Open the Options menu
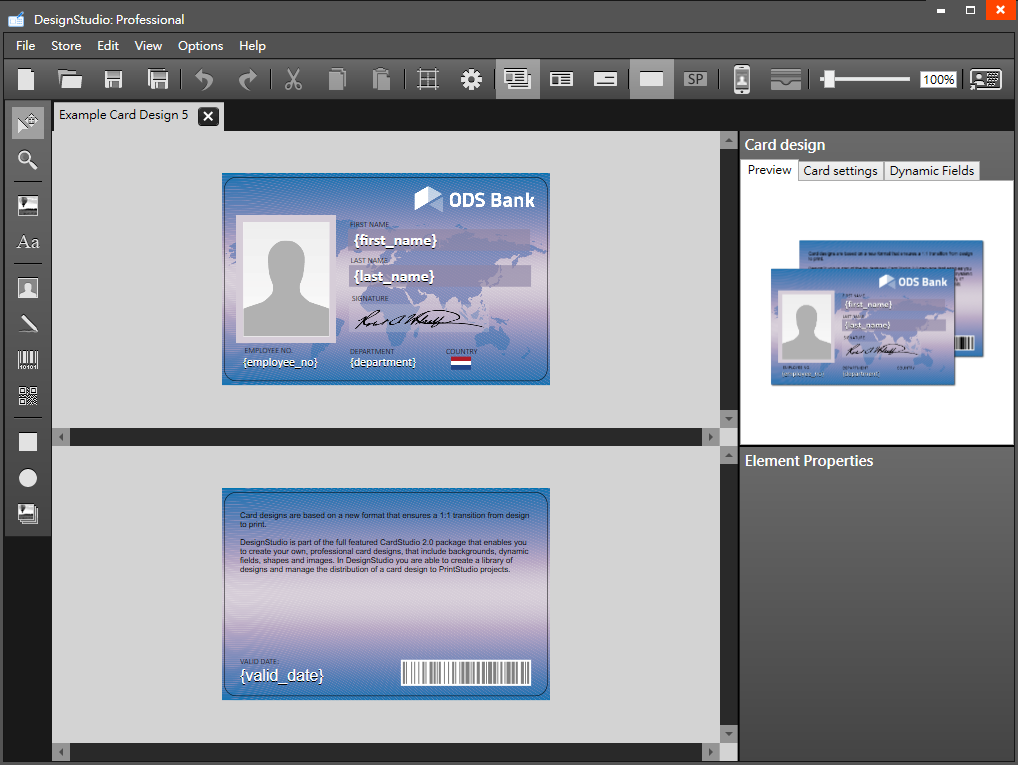Image resolution: width=1018 pixels, height=765 pixels. 201,45
